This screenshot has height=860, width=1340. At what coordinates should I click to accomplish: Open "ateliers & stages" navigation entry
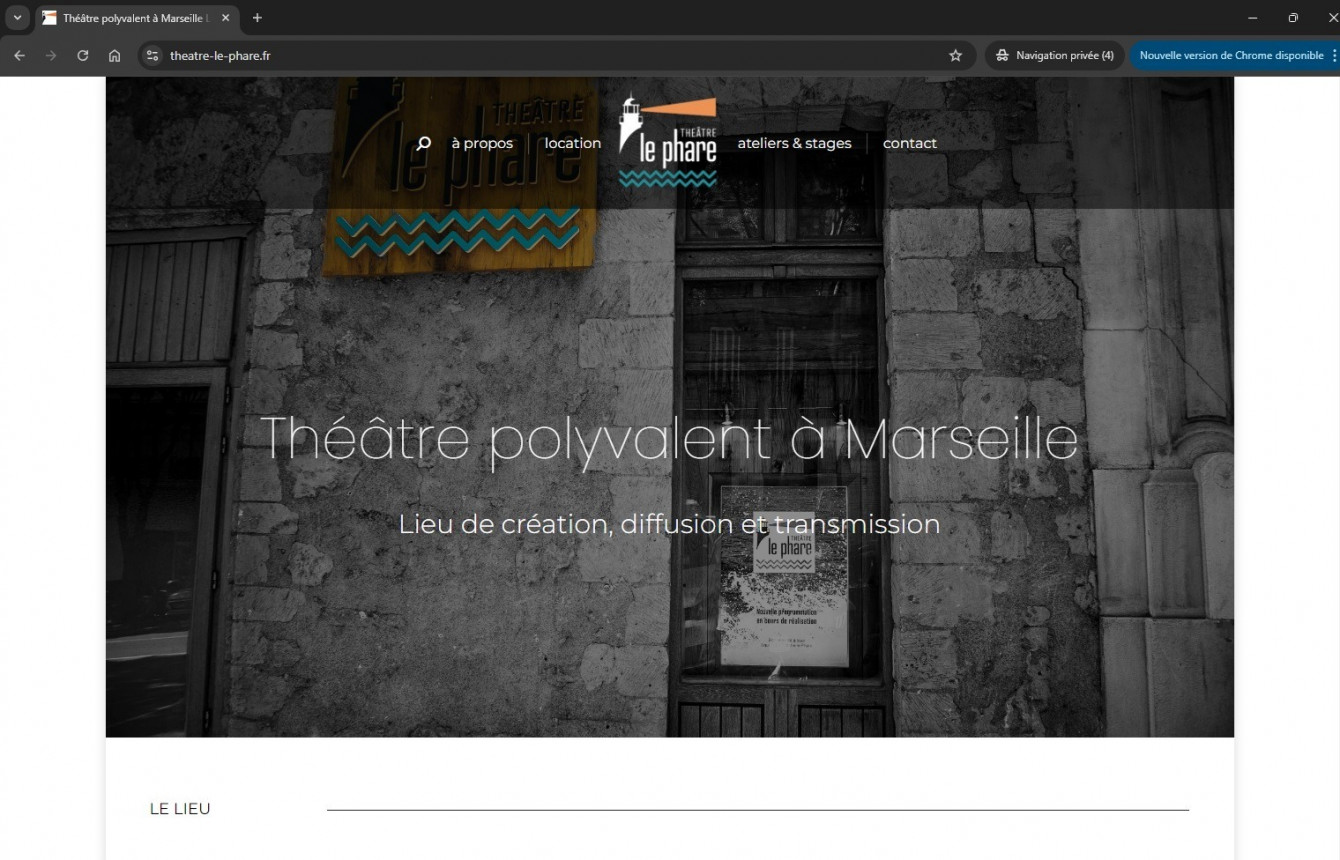coord(793,143)
